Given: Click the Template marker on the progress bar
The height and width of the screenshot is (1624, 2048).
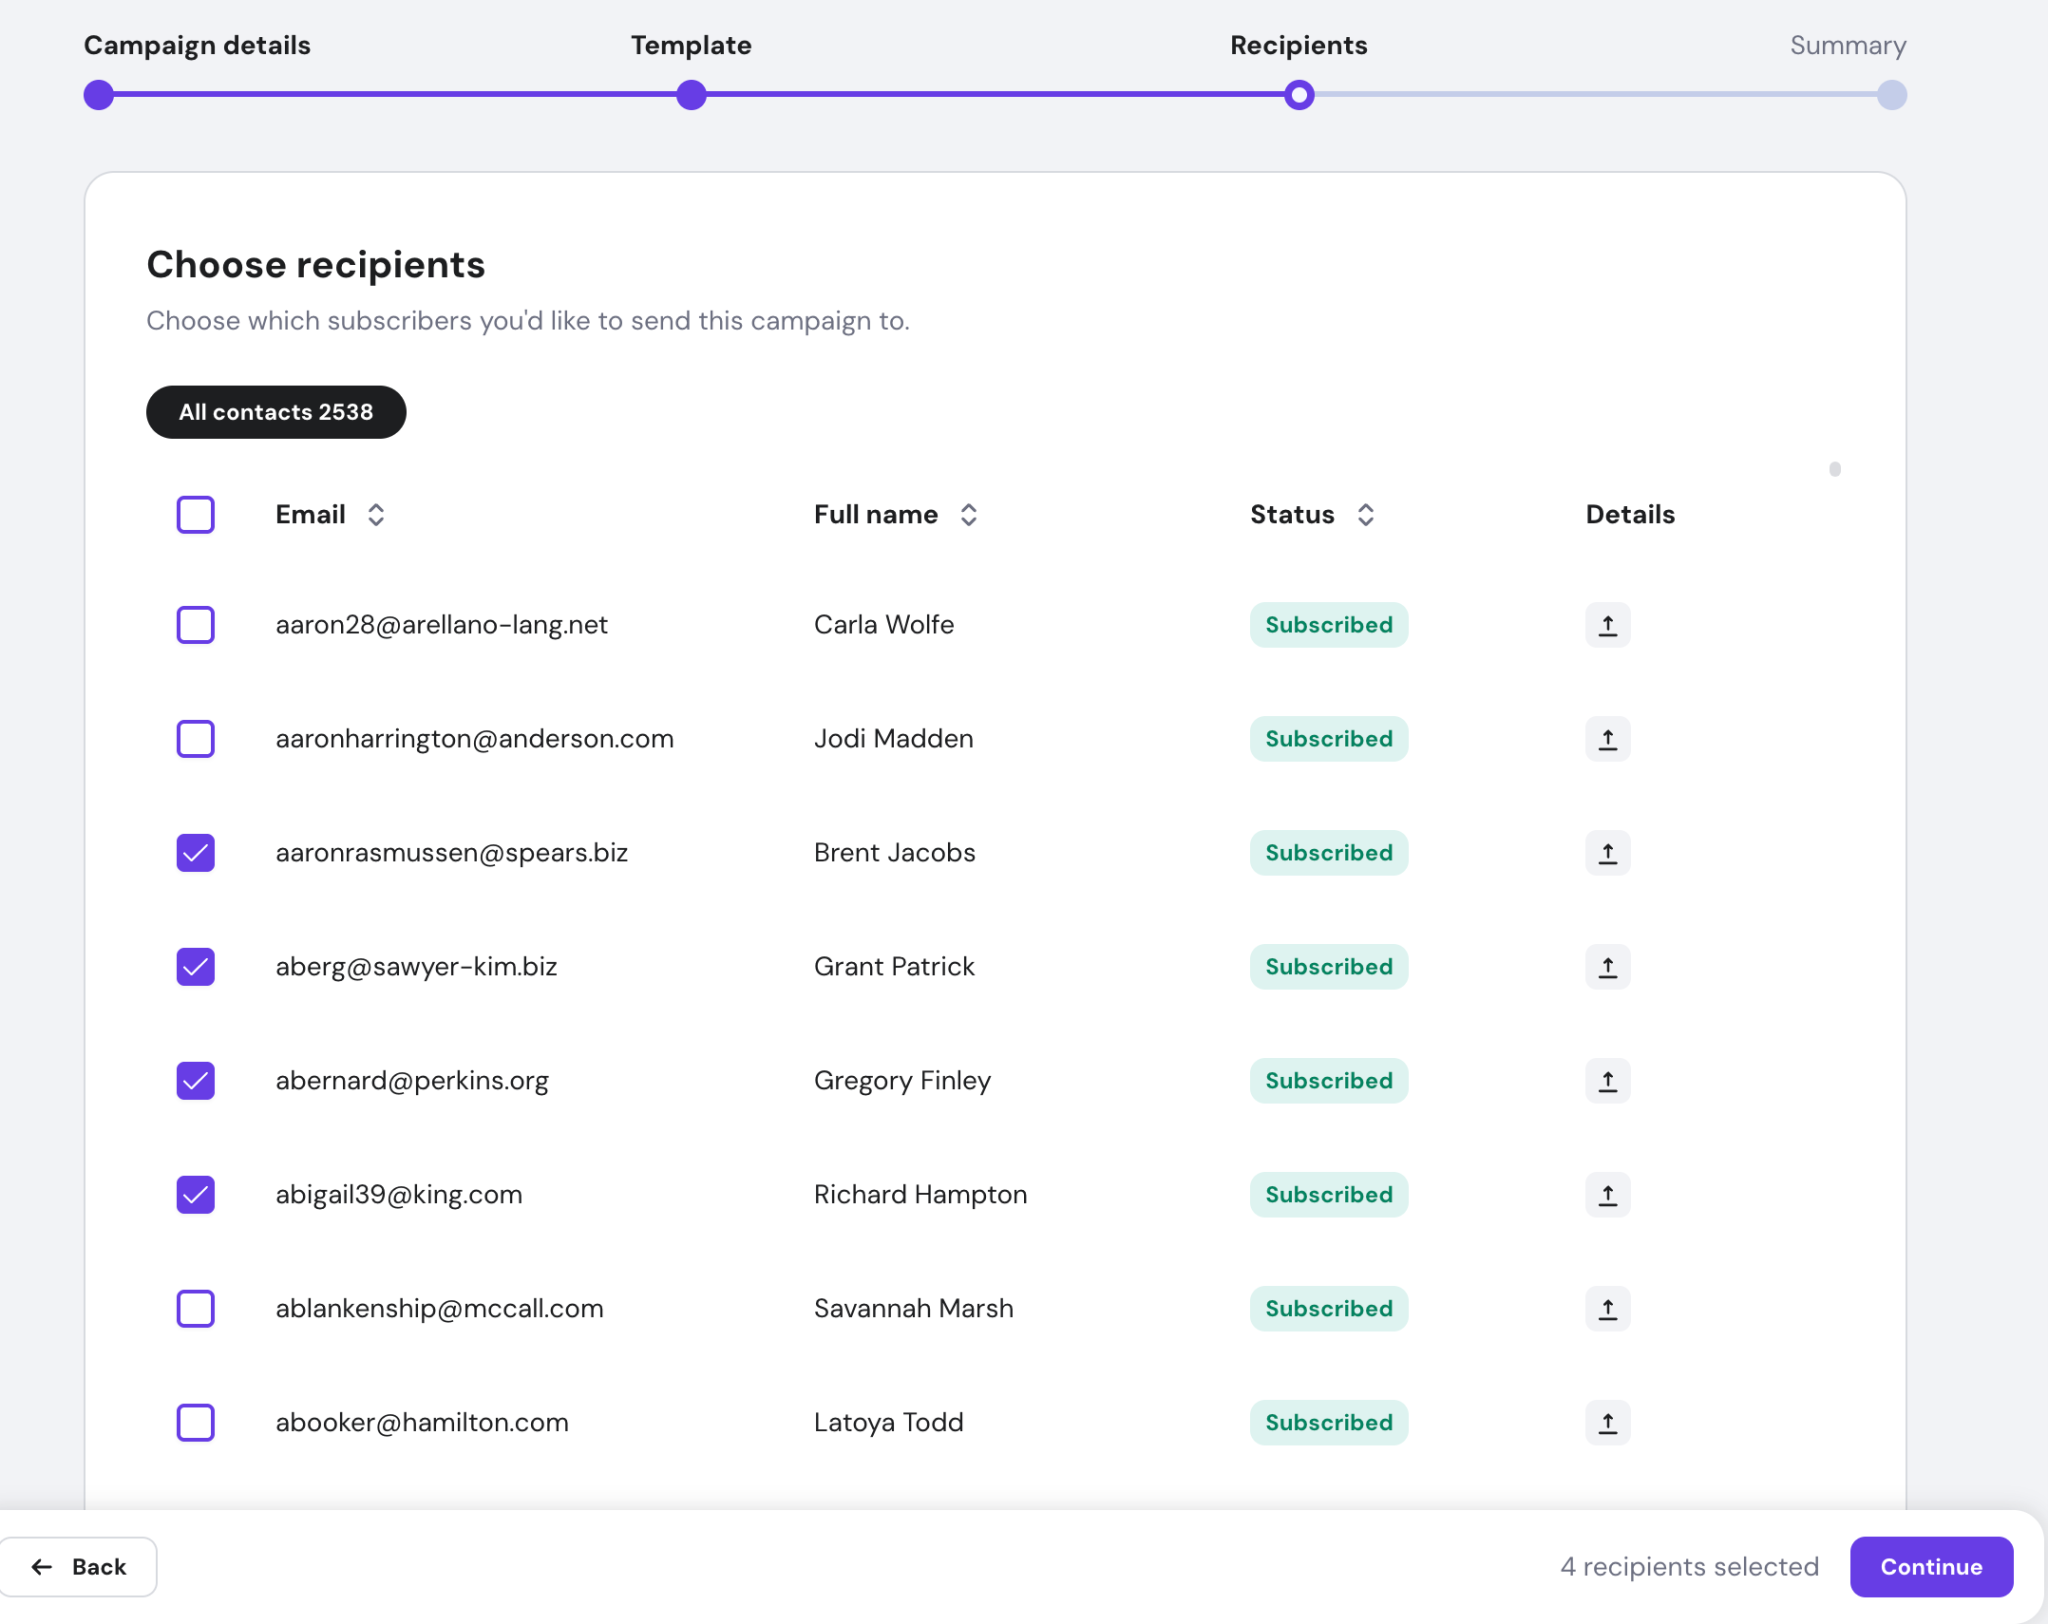Looking at the screenshot, I should (x=690, y=95).
